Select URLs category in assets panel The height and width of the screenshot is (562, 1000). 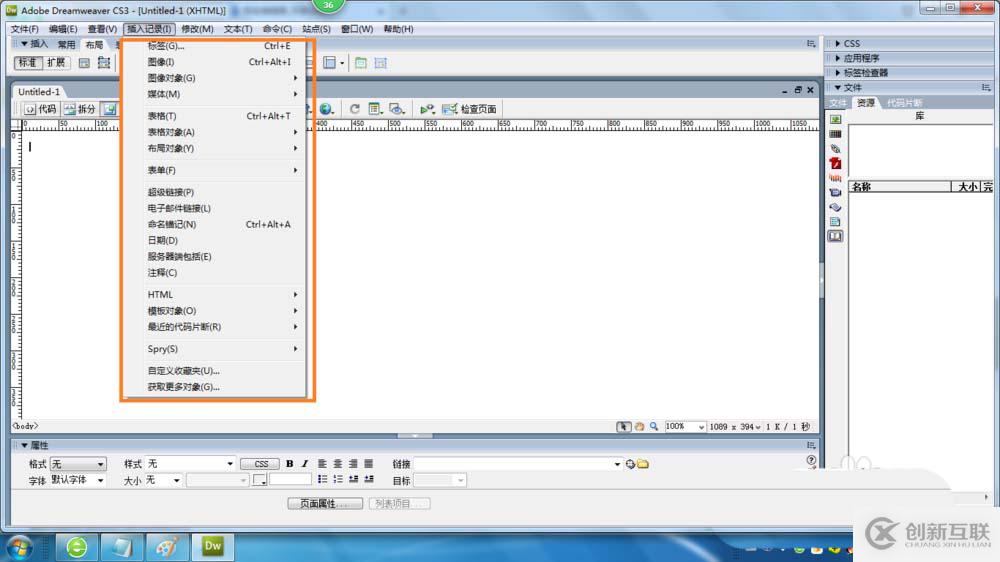835,149
